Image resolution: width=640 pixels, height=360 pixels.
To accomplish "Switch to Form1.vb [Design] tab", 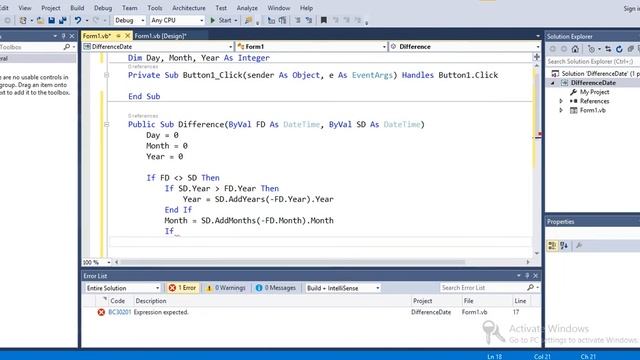I will 160,36.
